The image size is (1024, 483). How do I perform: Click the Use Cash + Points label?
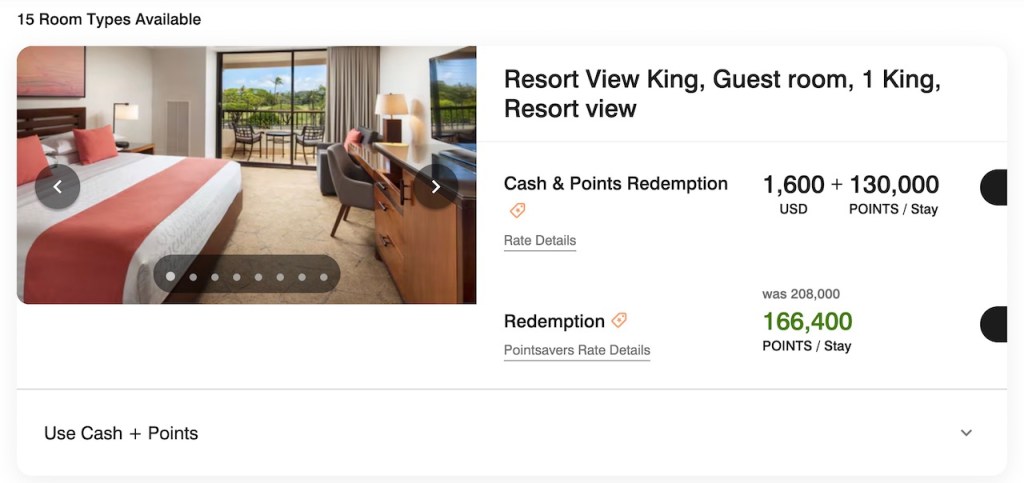click(x=121, y=433)
